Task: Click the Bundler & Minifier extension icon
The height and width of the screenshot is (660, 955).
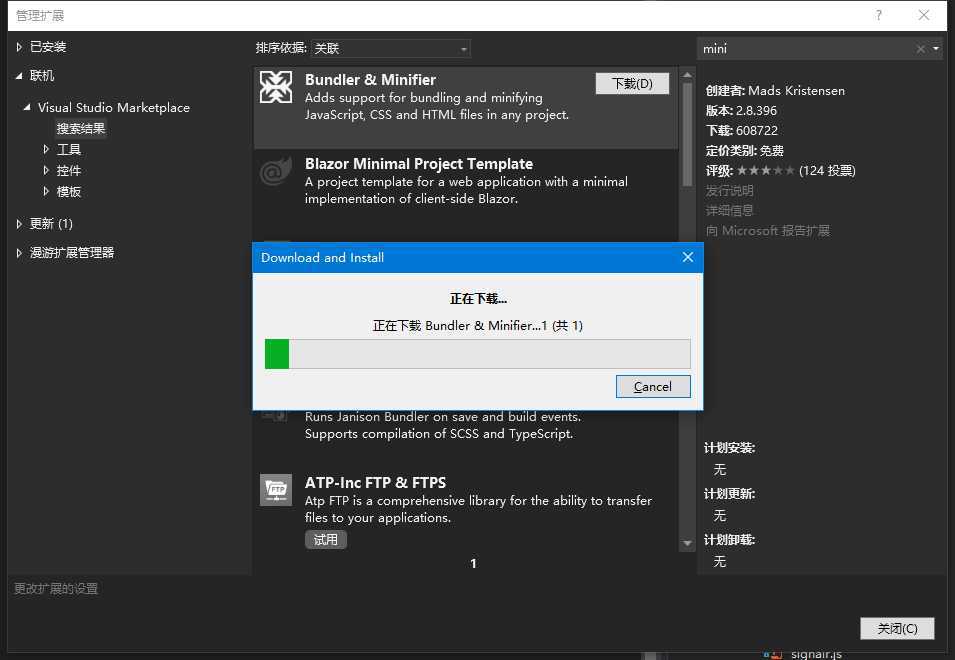Action: (276, 87)
